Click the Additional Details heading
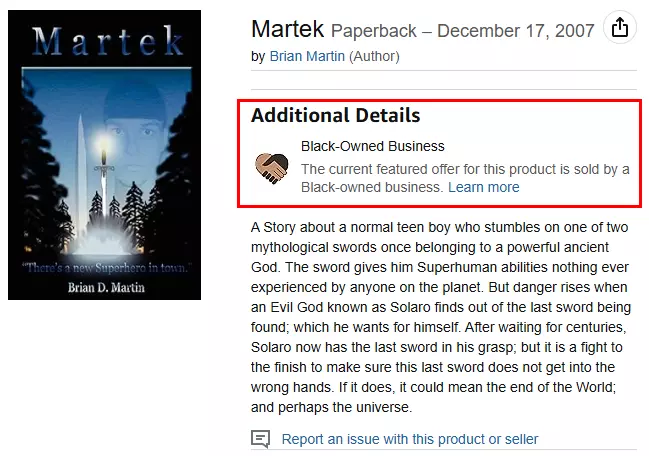Screen dimensions: 649x456 click(336, 115)
